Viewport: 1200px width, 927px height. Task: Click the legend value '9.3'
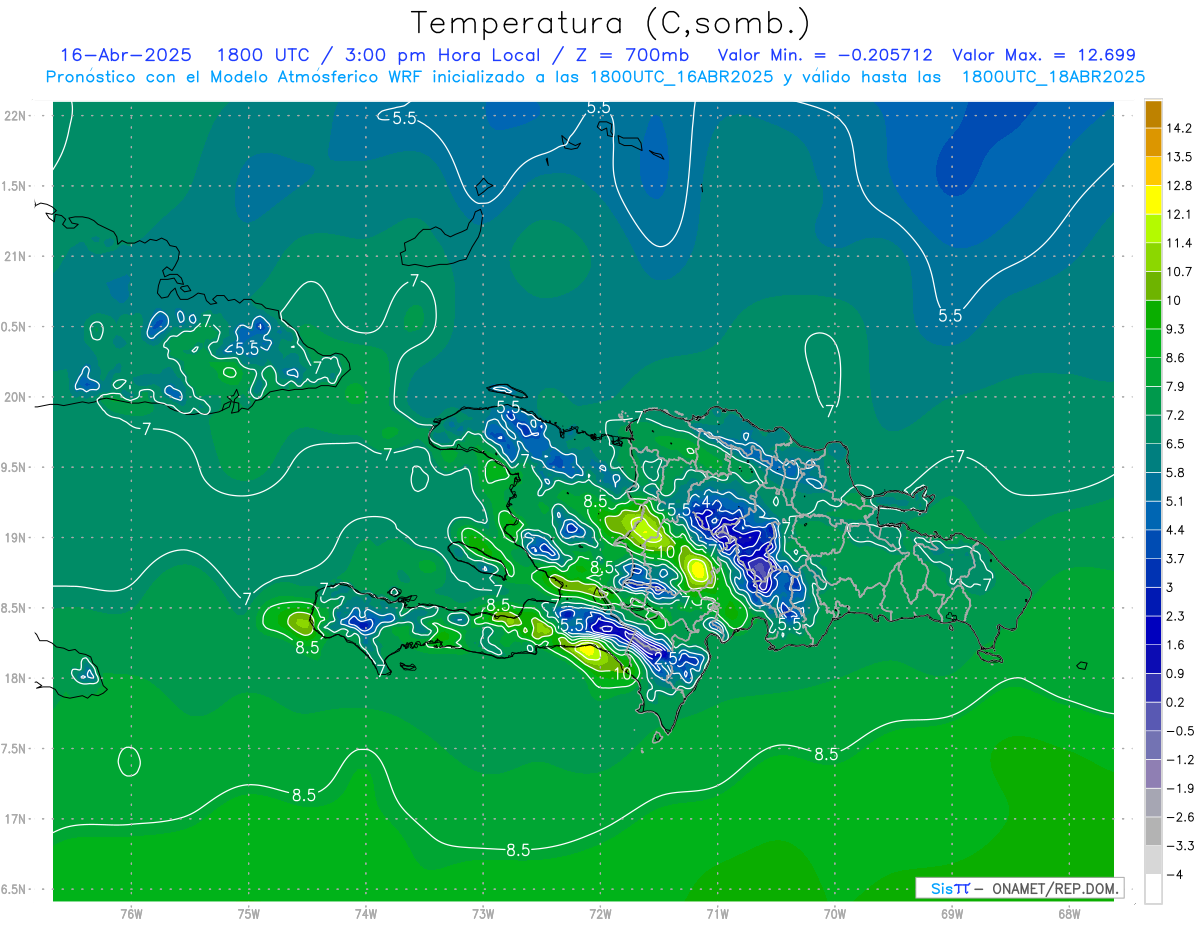click(1174, 329)
